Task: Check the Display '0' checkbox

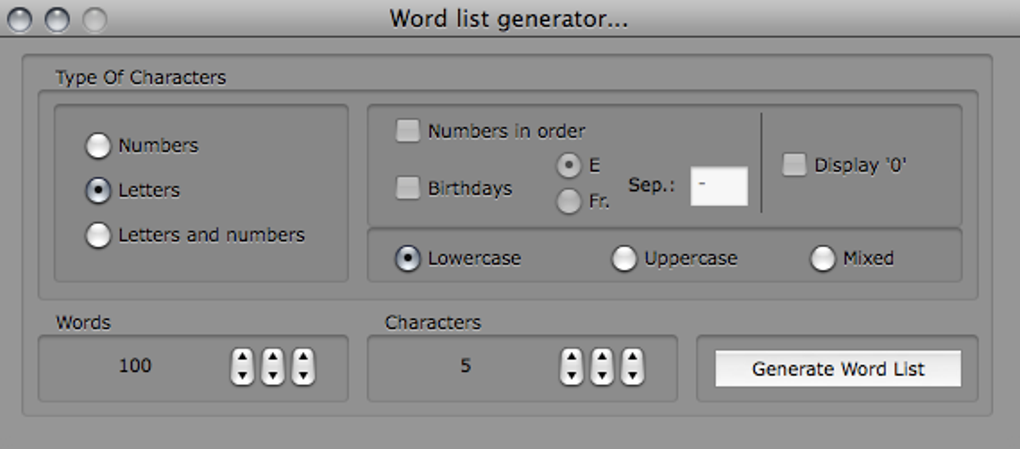Action: (x=794, y=165)
